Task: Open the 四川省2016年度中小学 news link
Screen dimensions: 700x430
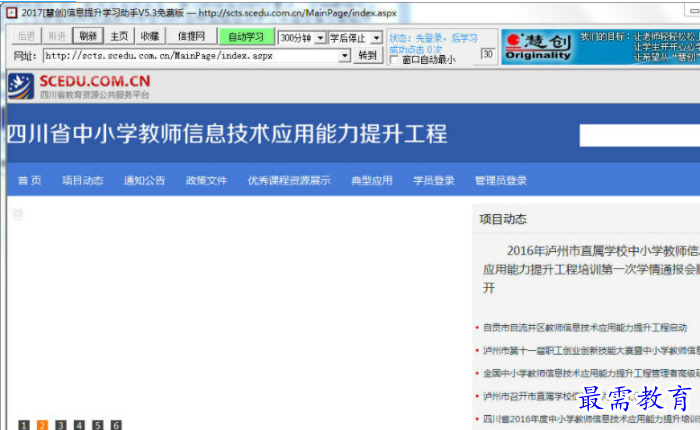Action: pyautogui.click(x=591, y=419)
